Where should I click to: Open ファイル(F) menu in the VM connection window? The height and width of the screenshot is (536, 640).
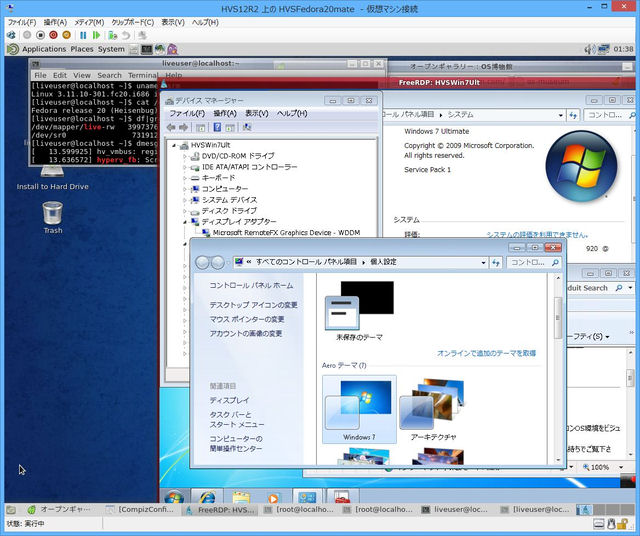(22, 22)
